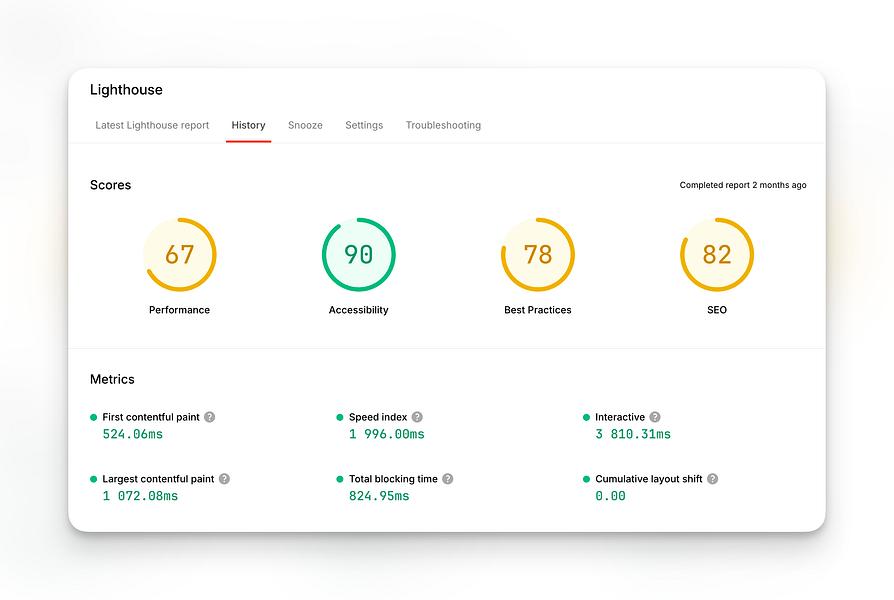Click help icon next to Interactive

655,417
